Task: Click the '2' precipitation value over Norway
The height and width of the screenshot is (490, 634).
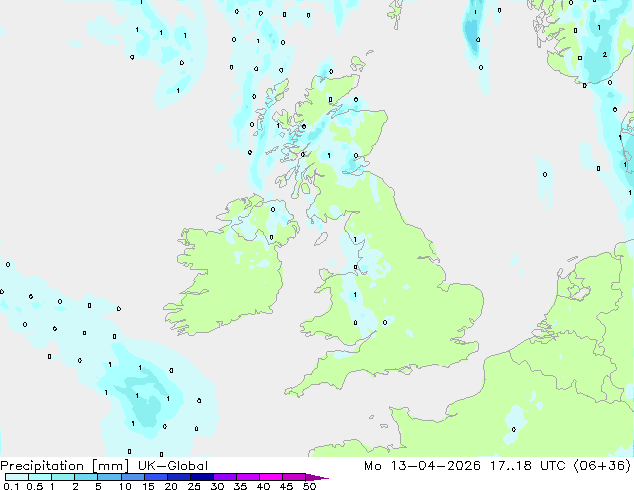Action: click(x=604, y=54)
